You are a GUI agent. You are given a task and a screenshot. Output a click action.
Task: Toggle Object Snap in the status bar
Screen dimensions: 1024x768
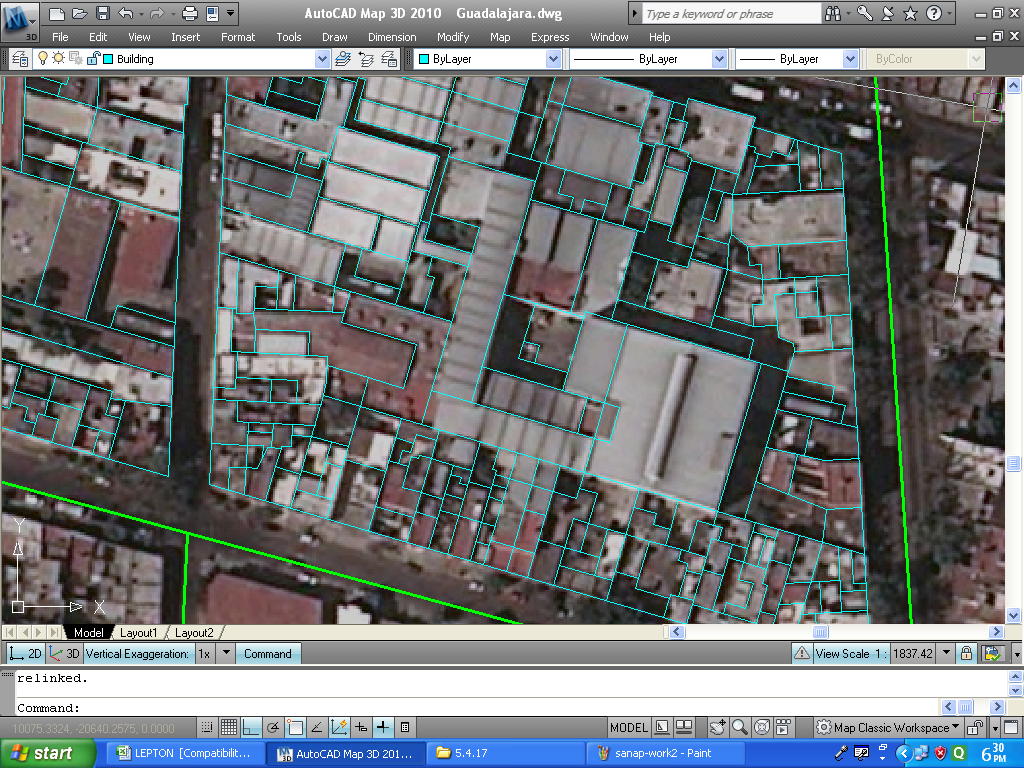295,727
